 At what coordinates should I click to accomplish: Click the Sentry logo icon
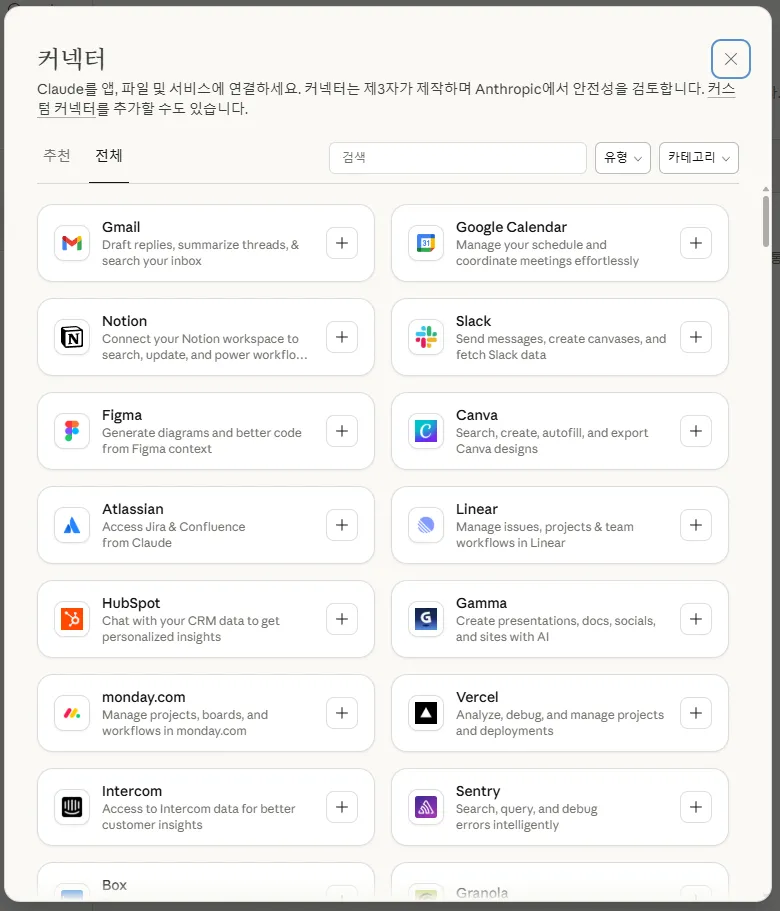tap(426, 807)
